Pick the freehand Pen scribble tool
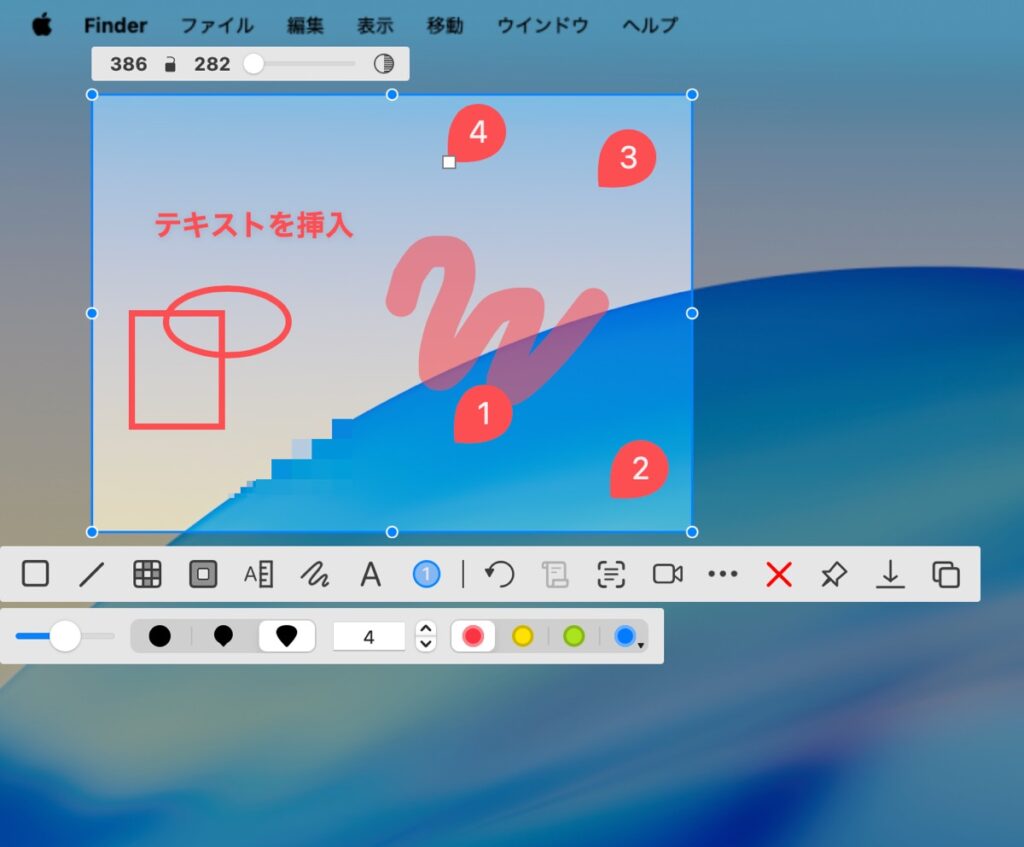This screenshot has width=1024, height=847. coord(315,574)
